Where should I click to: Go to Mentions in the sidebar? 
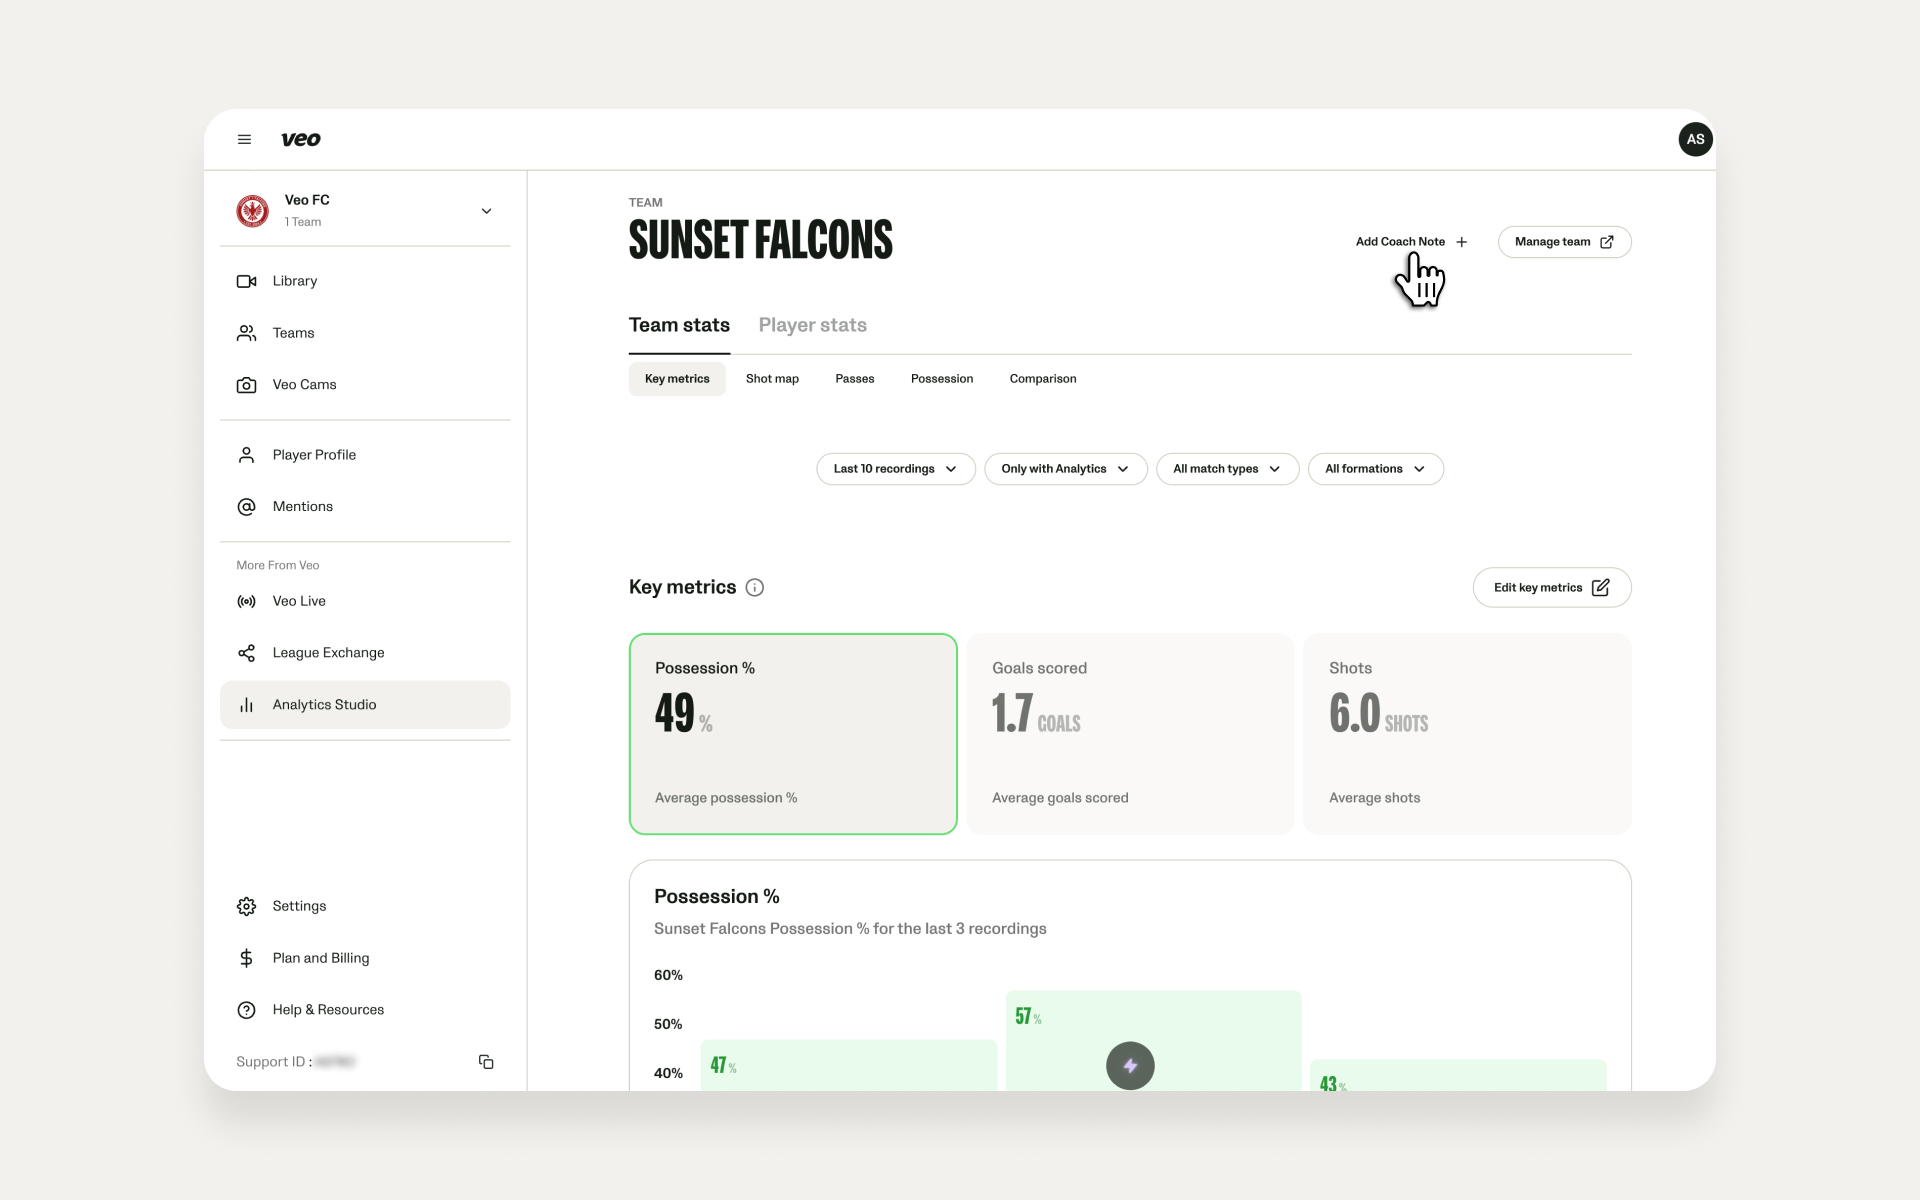point(365,507)
